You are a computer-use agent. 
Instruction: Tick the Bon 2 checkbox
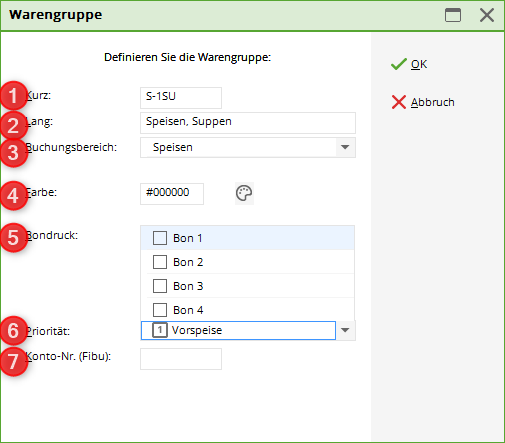[160, 262]
